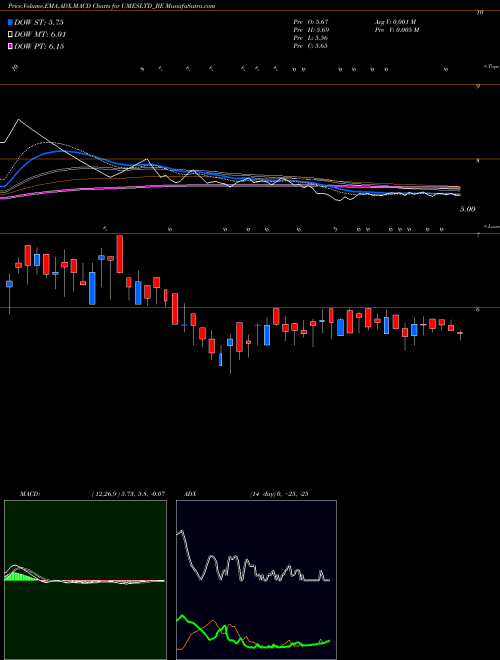The height and width of the screenshot is (660, 500).
Task: Click the MACD panel title label
Action: 29,494
